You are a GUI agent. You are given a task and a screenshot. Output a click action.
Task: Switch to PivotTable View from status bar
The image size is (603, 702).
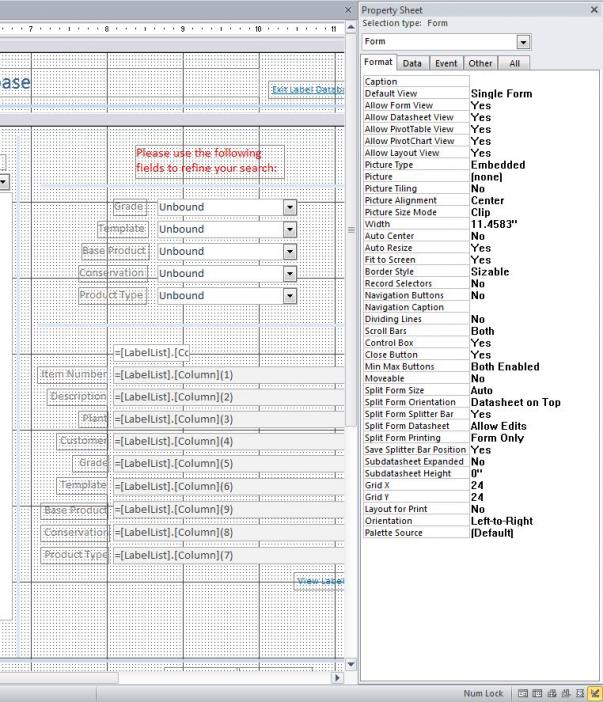point(552,693)
